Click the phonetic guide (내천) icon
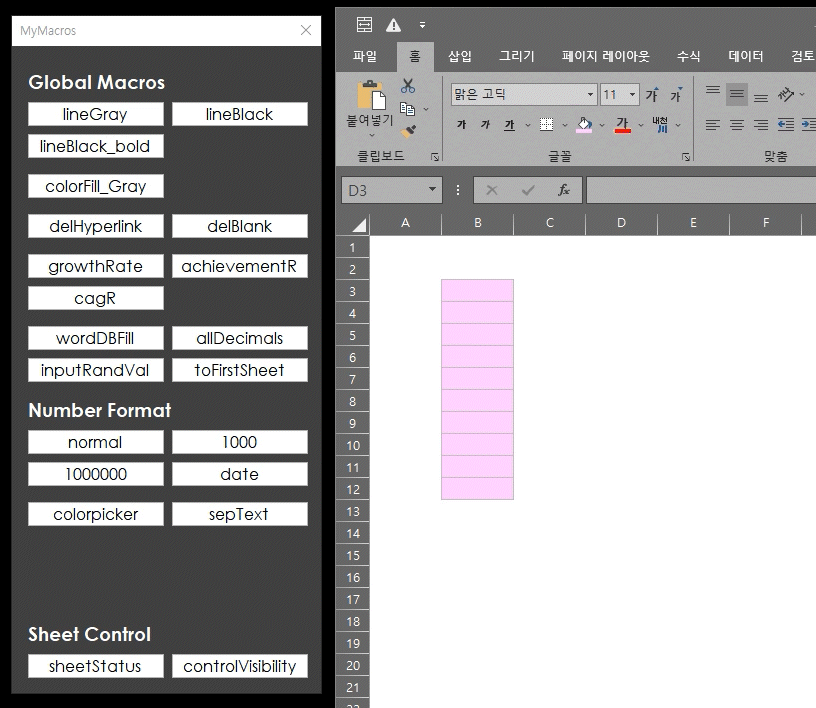The height and width of the screenshot is (708, 816). pos(660,125)
